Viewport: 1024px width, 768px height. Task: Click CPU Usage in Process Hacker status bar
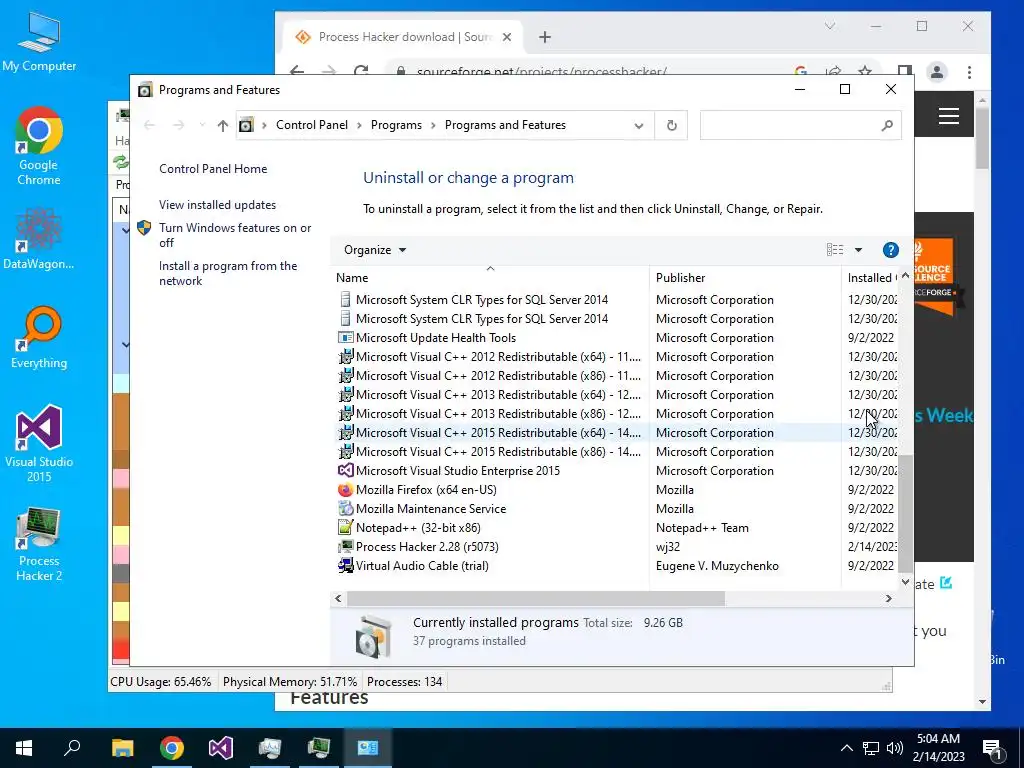point(161,682)
